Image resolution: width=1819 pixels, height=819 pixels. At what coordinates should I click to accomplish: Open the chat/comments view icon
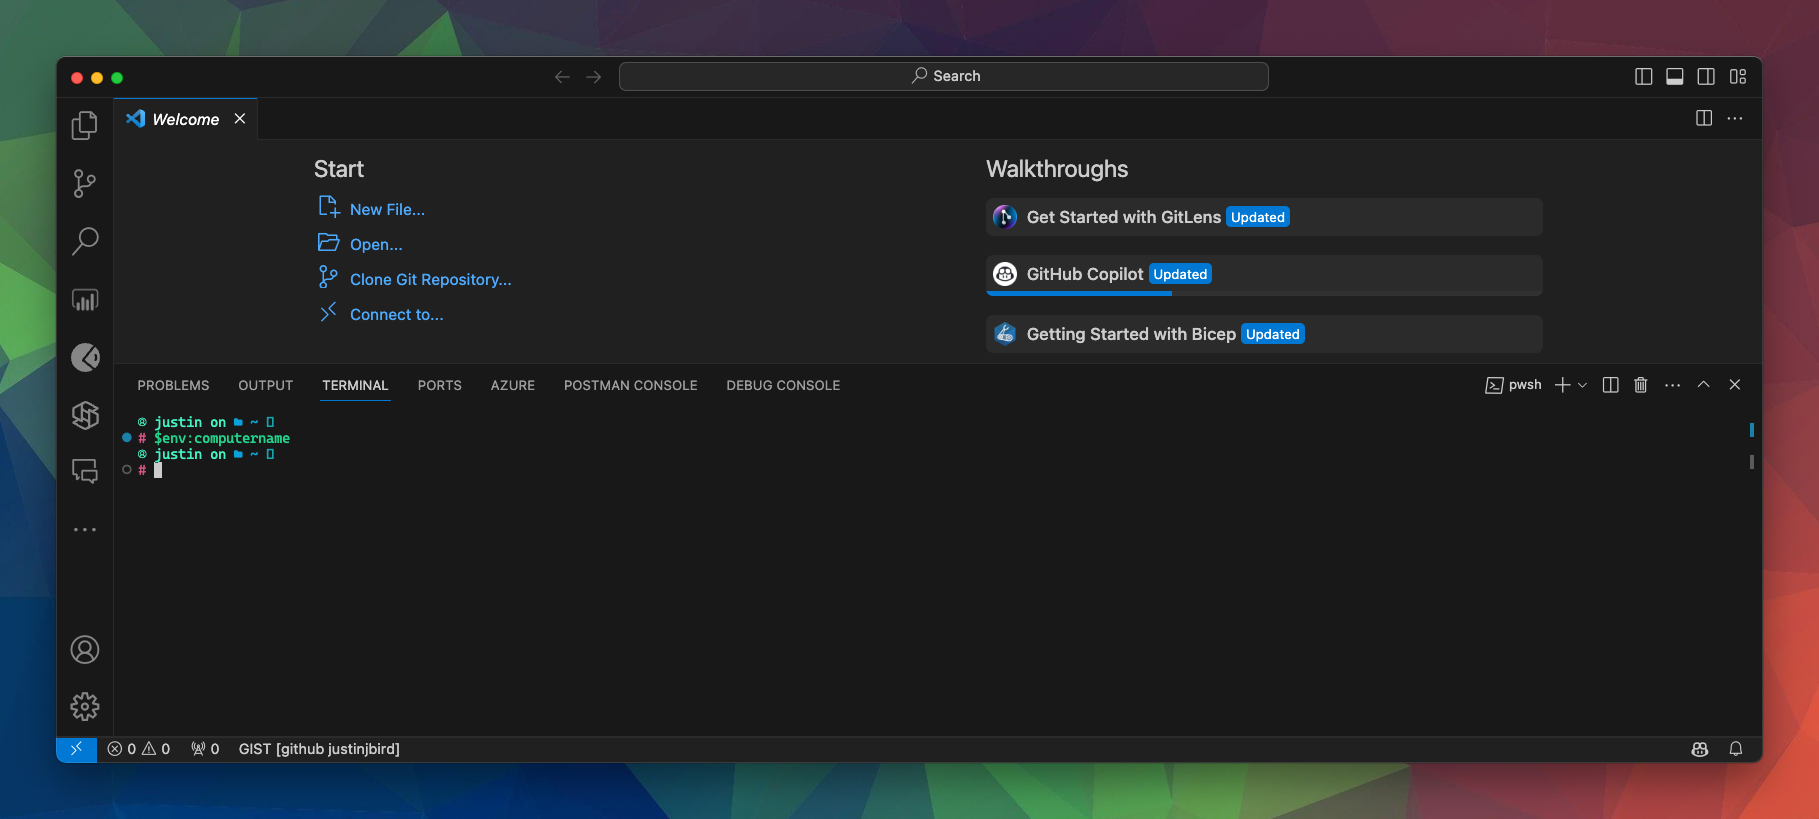(85, 471)
